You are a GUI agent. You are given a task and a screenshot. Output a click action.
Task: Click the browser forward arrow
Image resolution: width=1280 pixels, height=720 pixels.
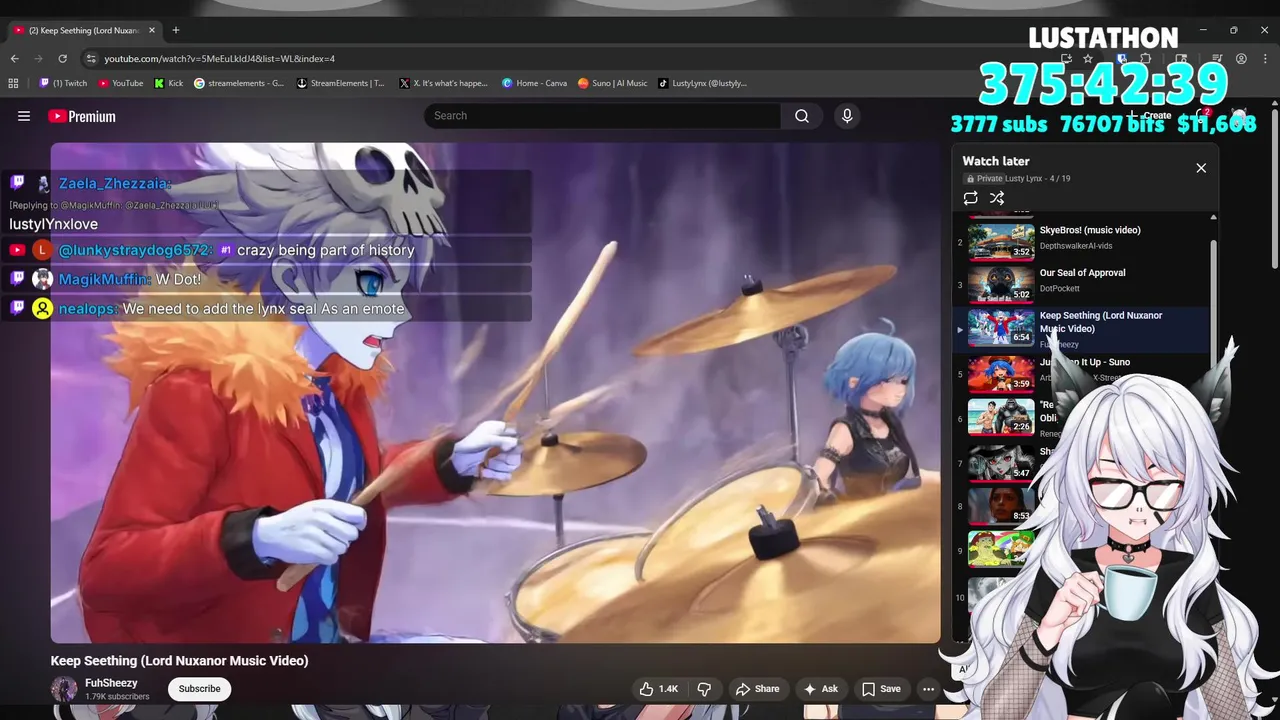tap(39, 59)
